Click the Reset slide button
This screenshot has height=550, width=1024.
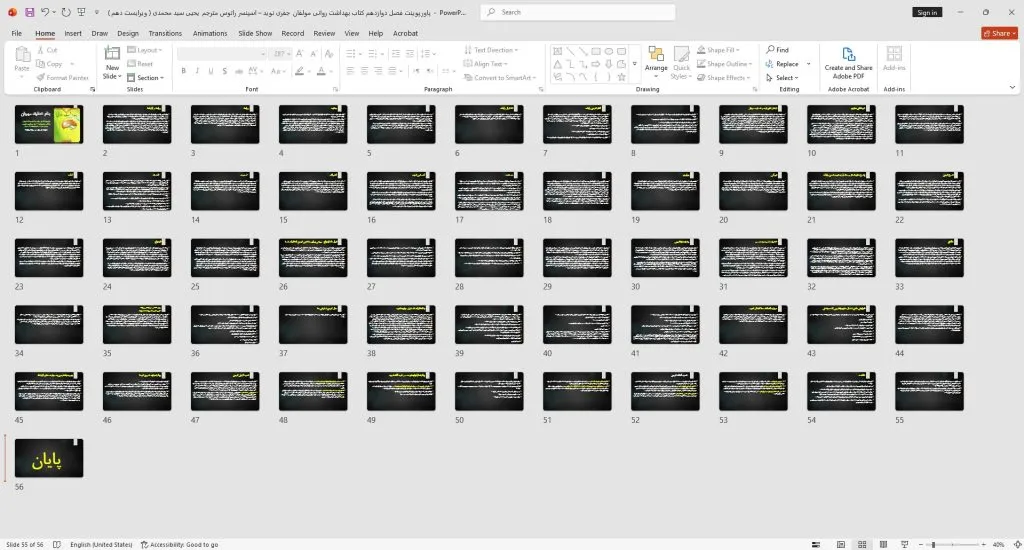(140, 63)
